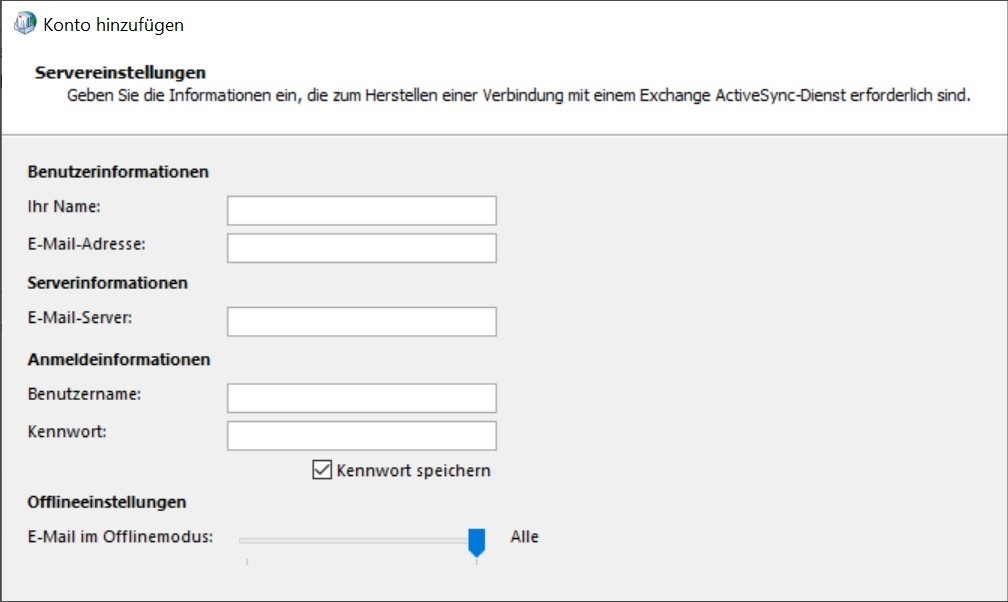
Task: Select the E-Mail-Adresse text field
Action: 360,247
